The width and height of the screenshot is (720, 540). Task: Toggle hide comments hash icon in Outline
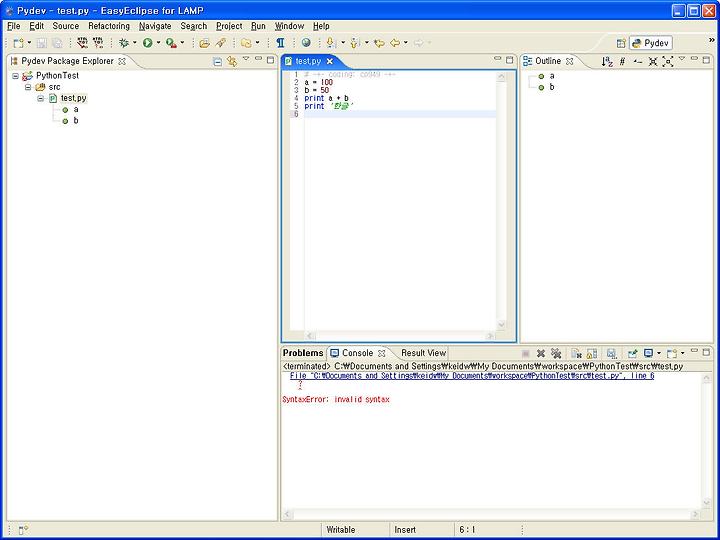pyautogui.click(x=622, y=61)
